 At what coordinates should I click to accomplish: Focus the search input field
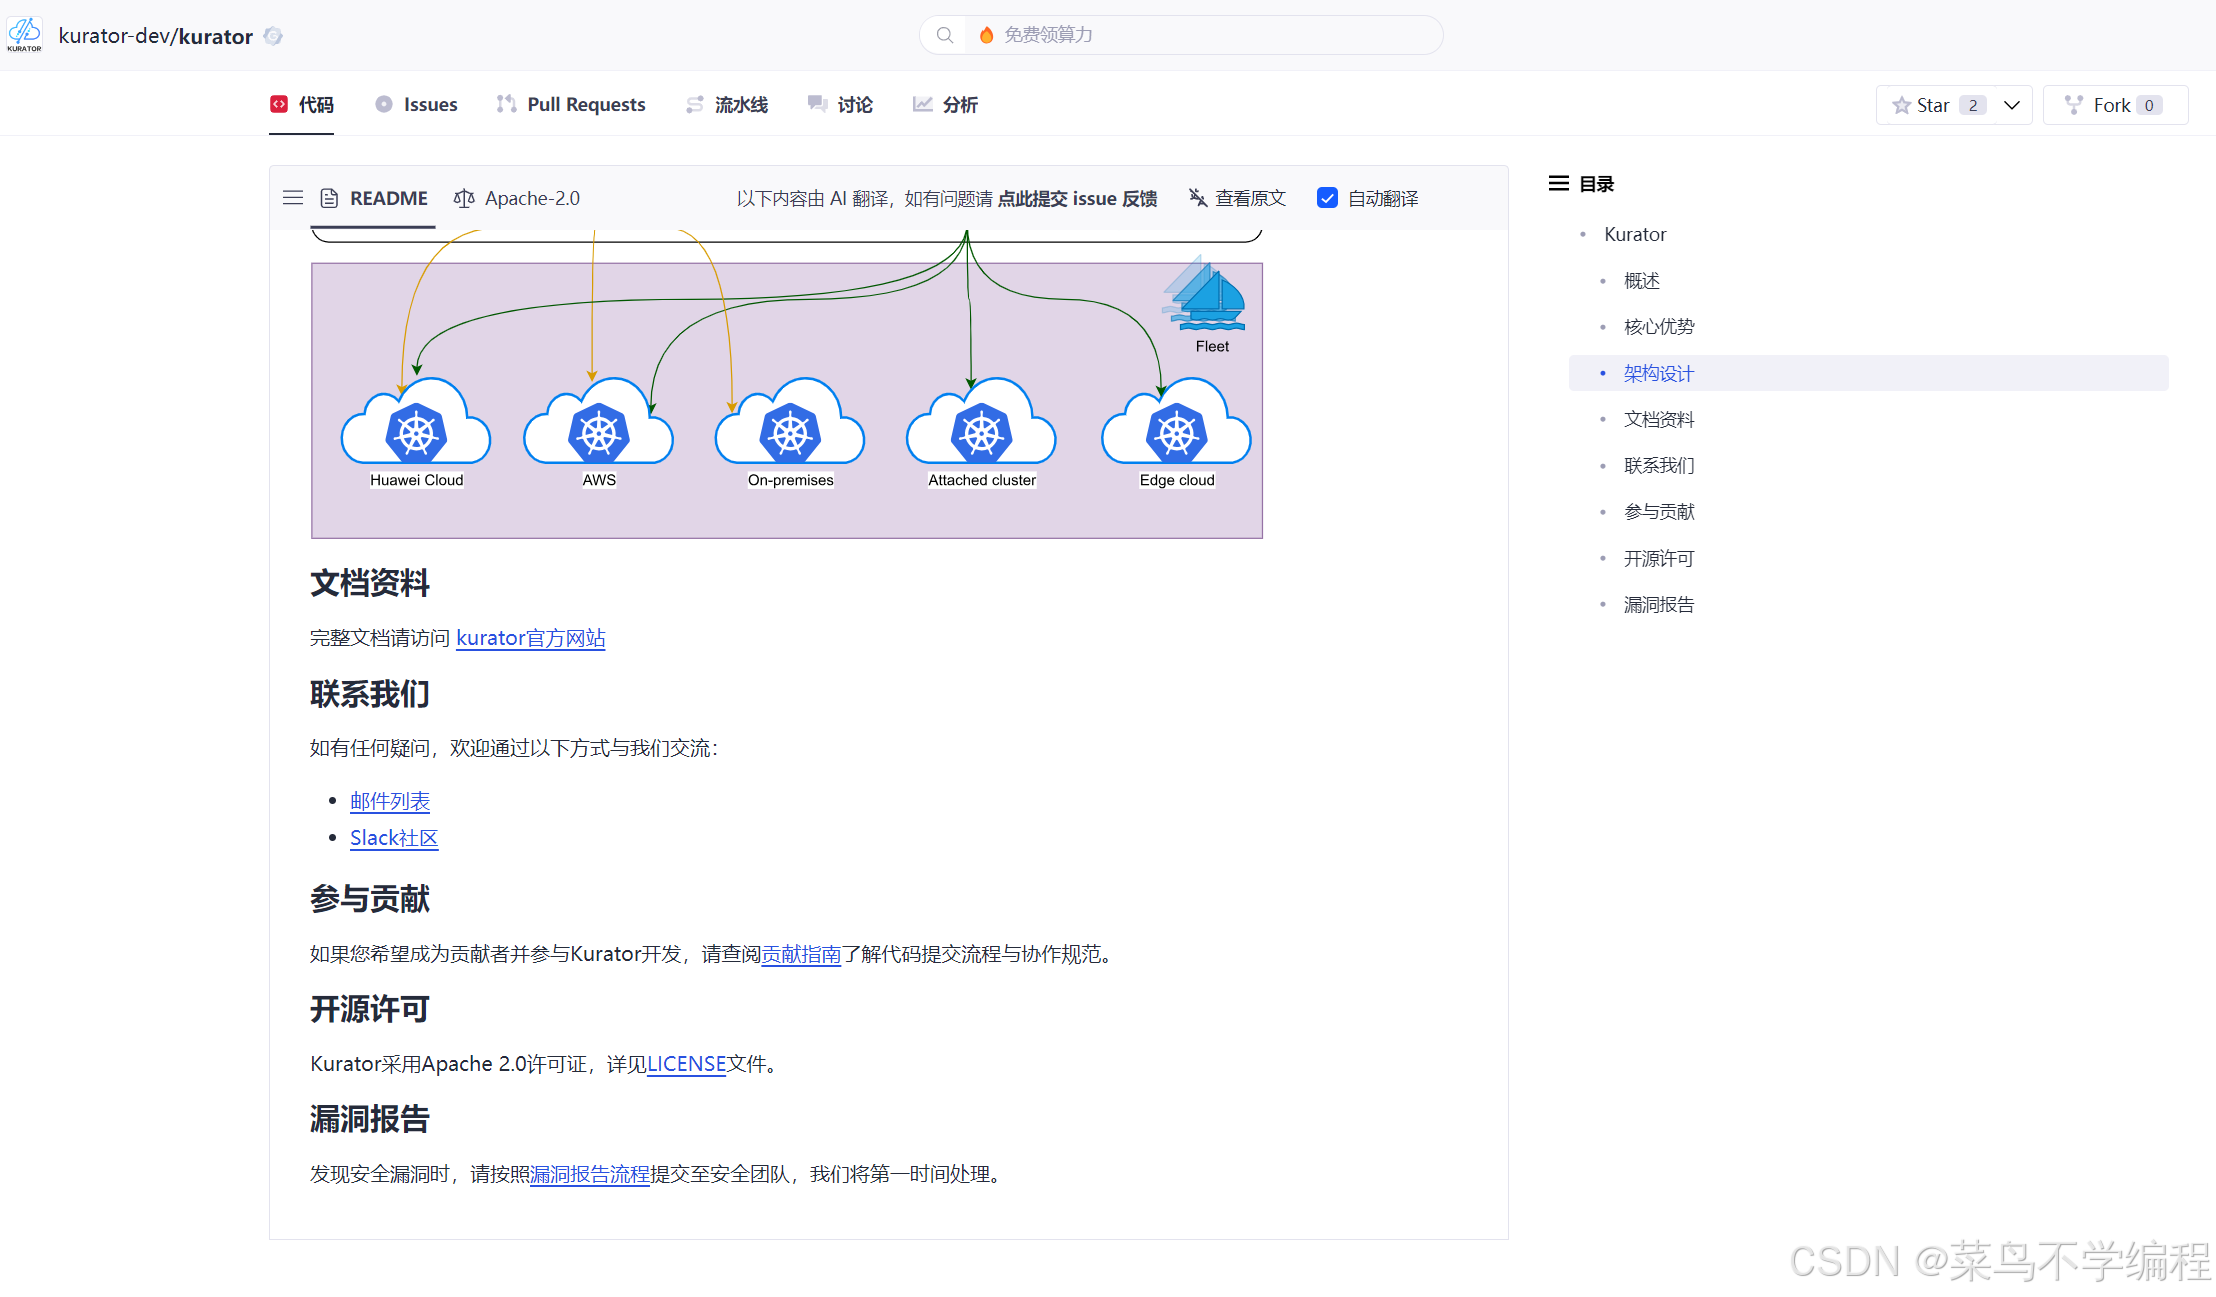coord(1200,35)
